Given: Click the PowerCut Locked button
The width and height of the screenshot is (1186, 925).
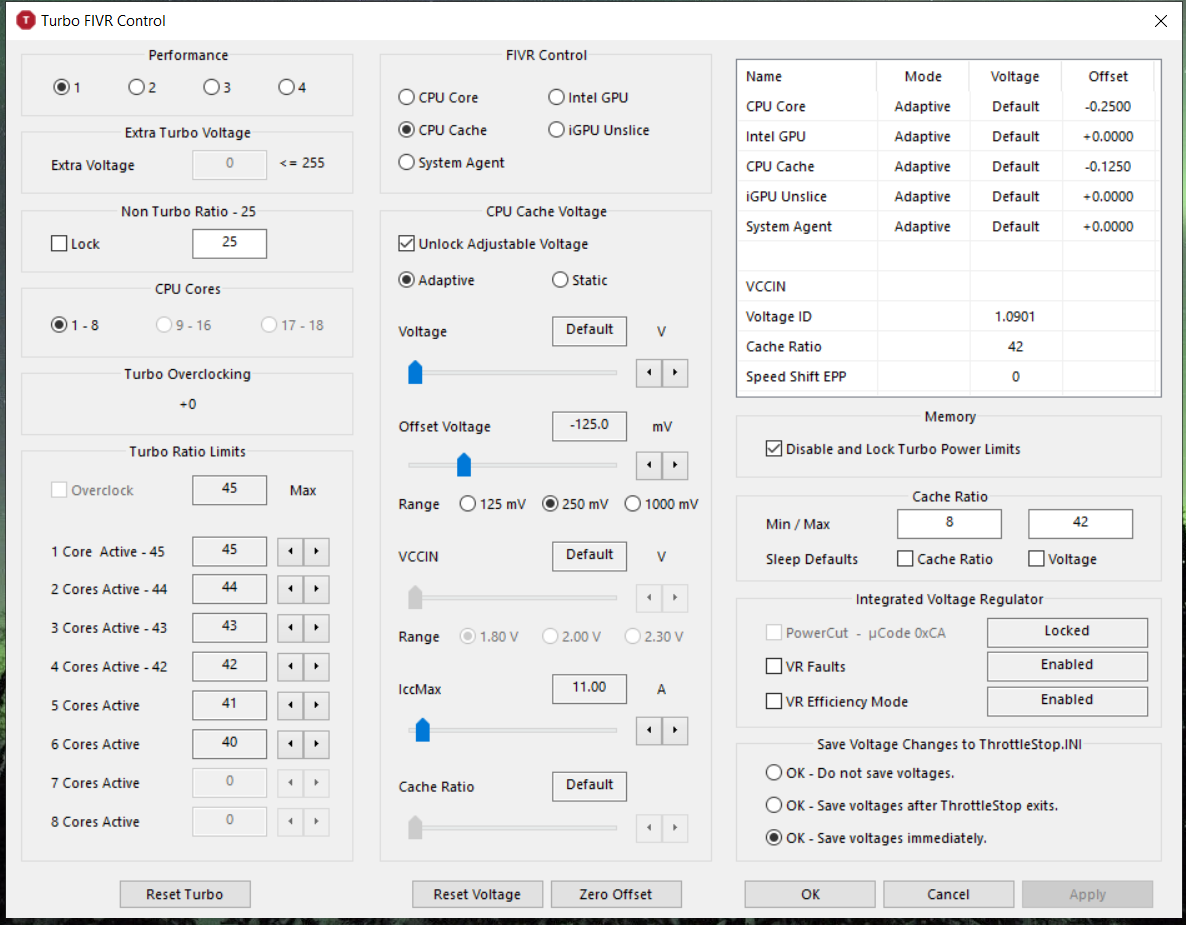Looking at the screenshot, I should pos(1066,632).
